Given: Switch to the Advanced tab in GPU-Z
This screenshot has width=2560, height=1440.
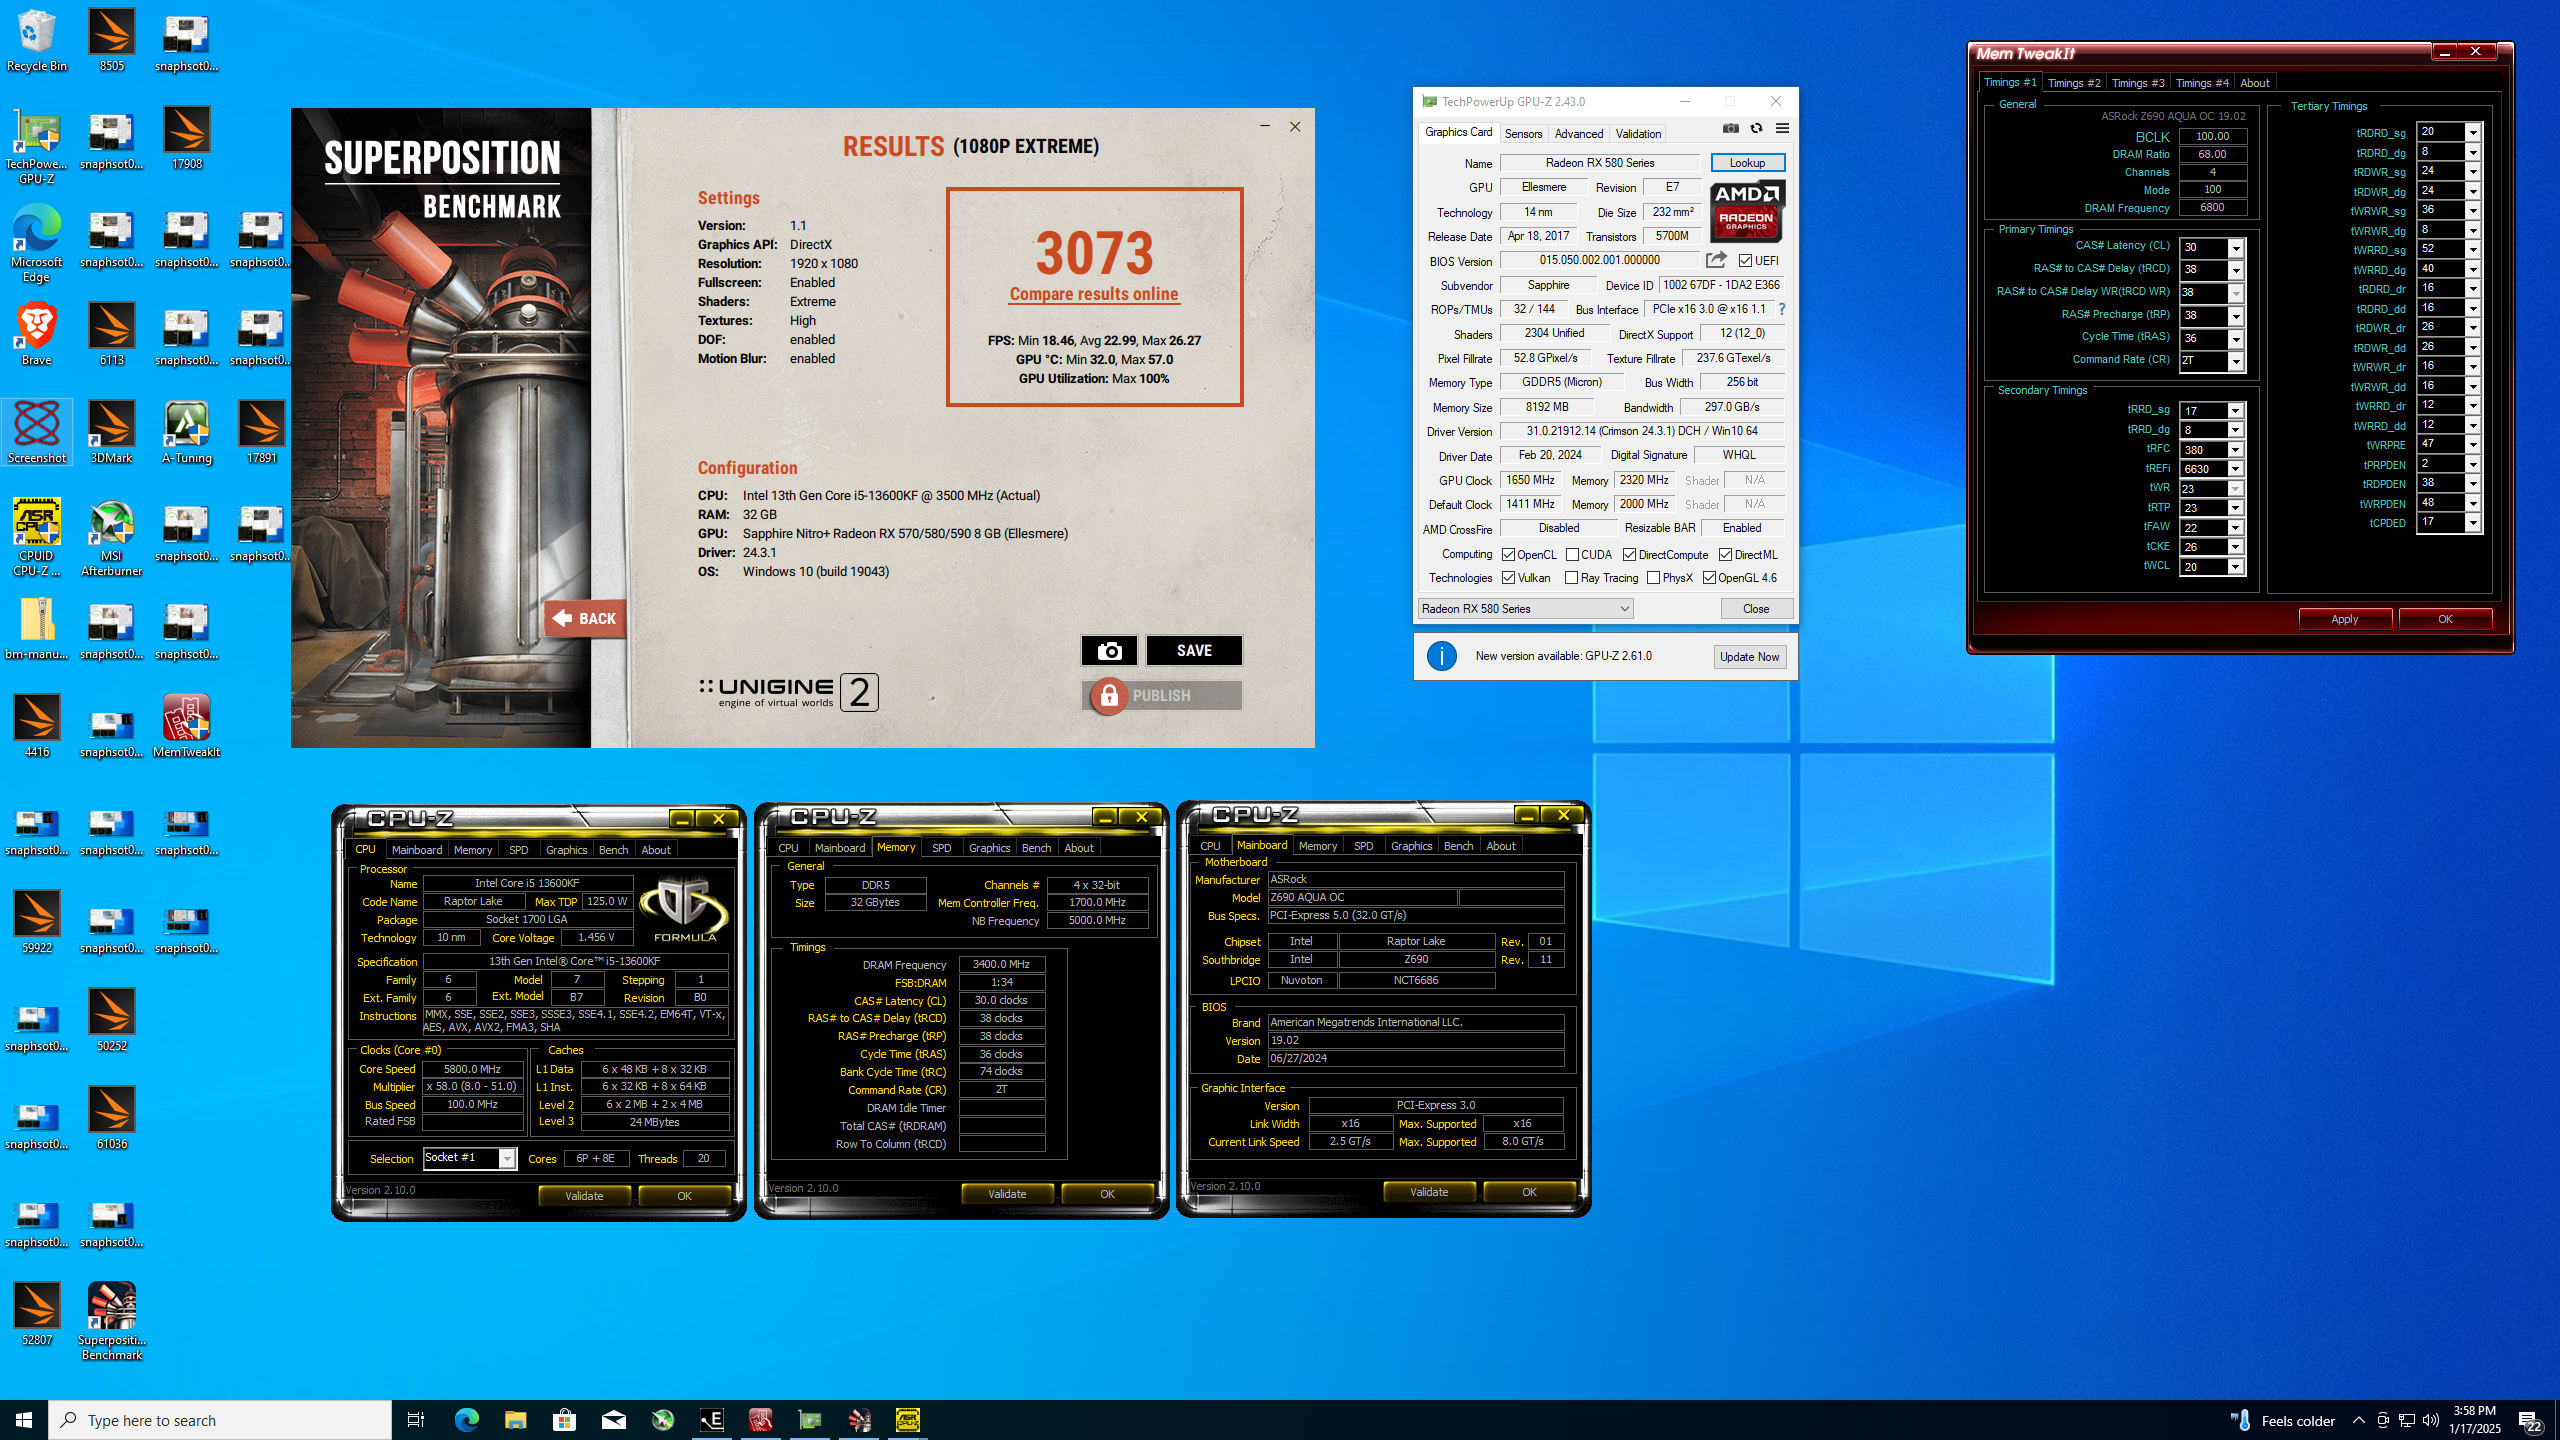Looking at the screenshot, I should pos(1579,133).
